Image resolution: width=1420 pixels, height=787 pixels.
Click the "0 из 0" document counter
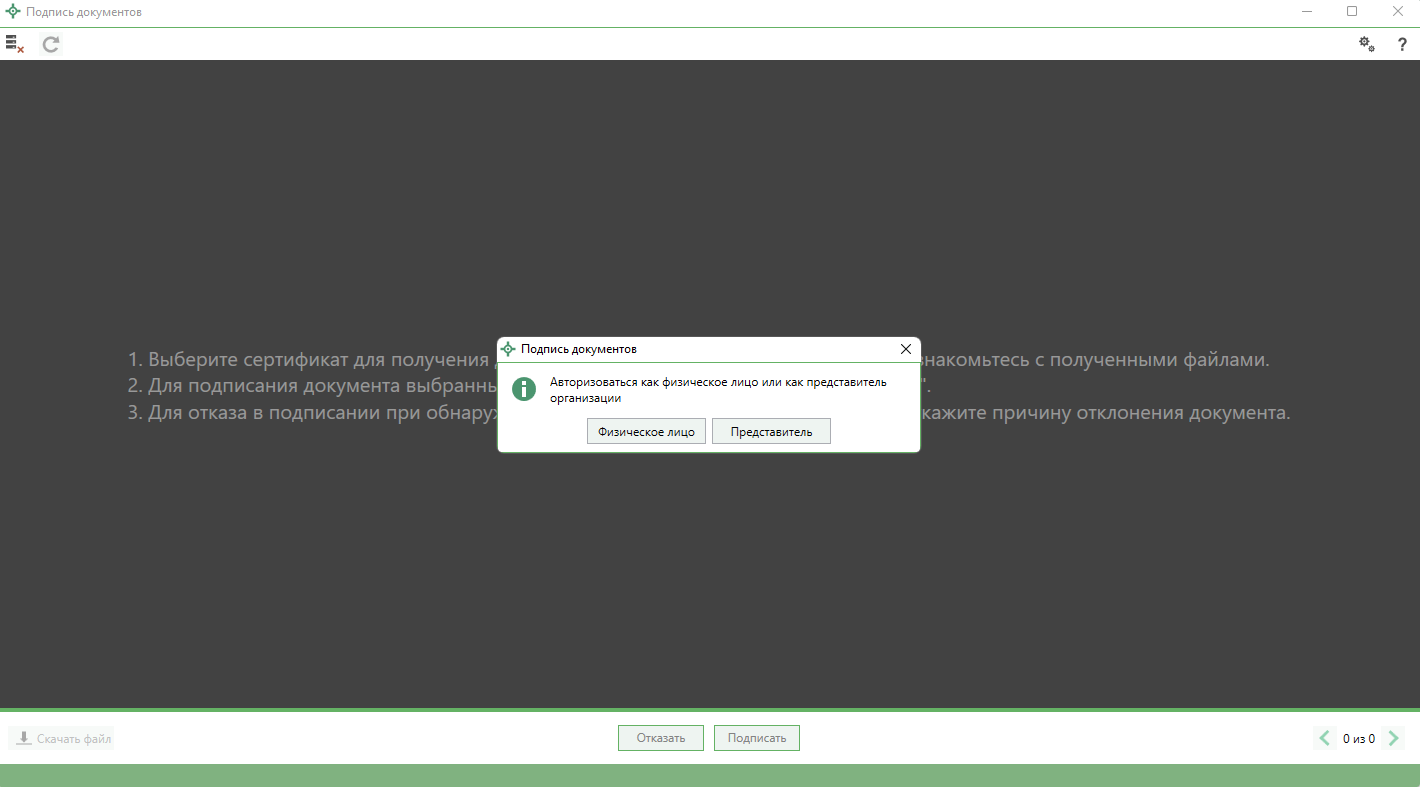point(1359,739)
